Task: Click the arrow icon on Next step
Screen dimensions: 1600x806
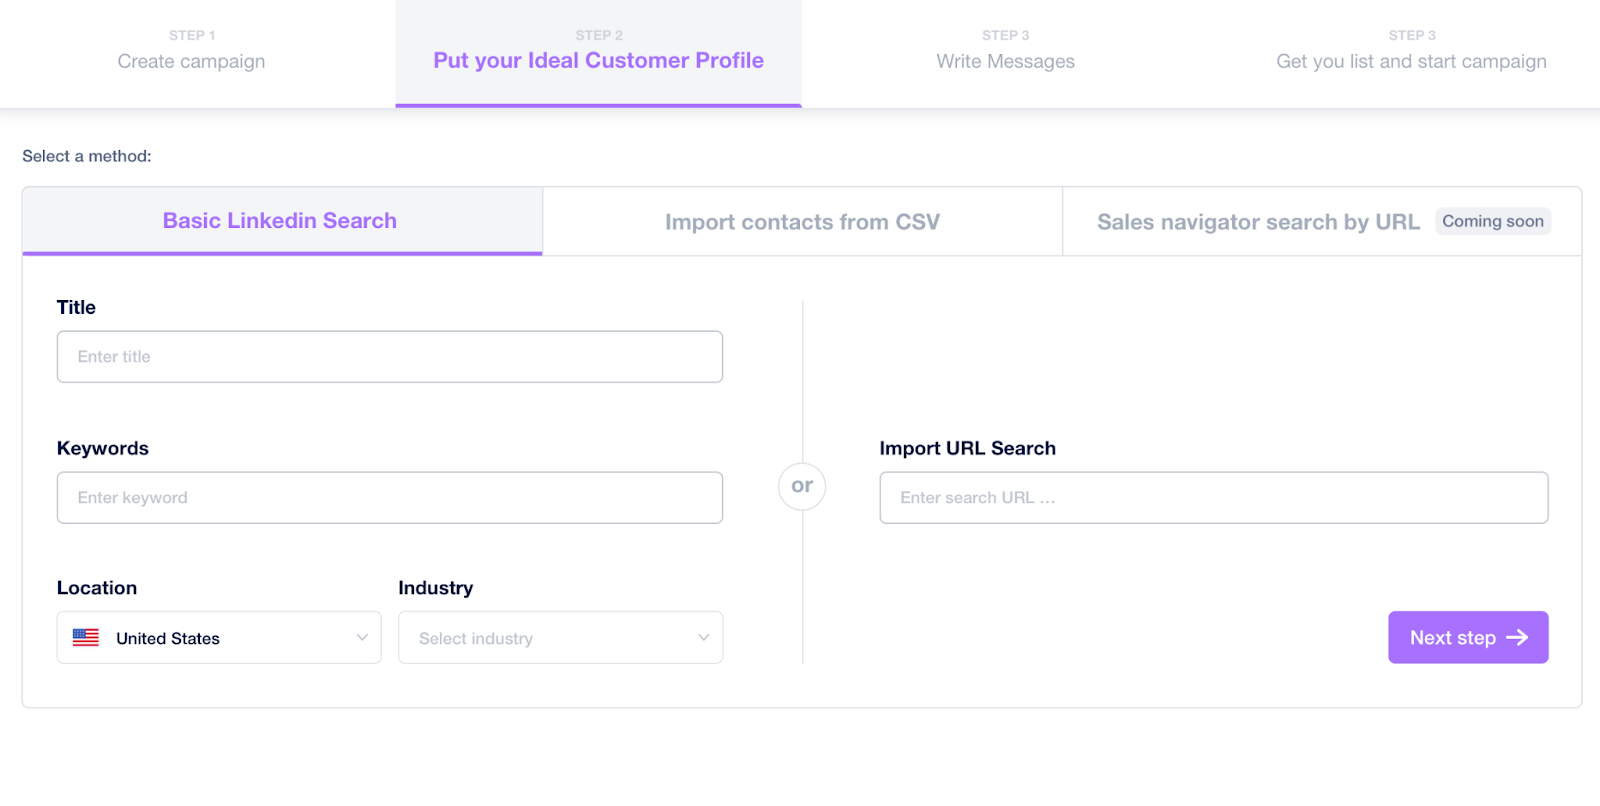Action: 1517,638
